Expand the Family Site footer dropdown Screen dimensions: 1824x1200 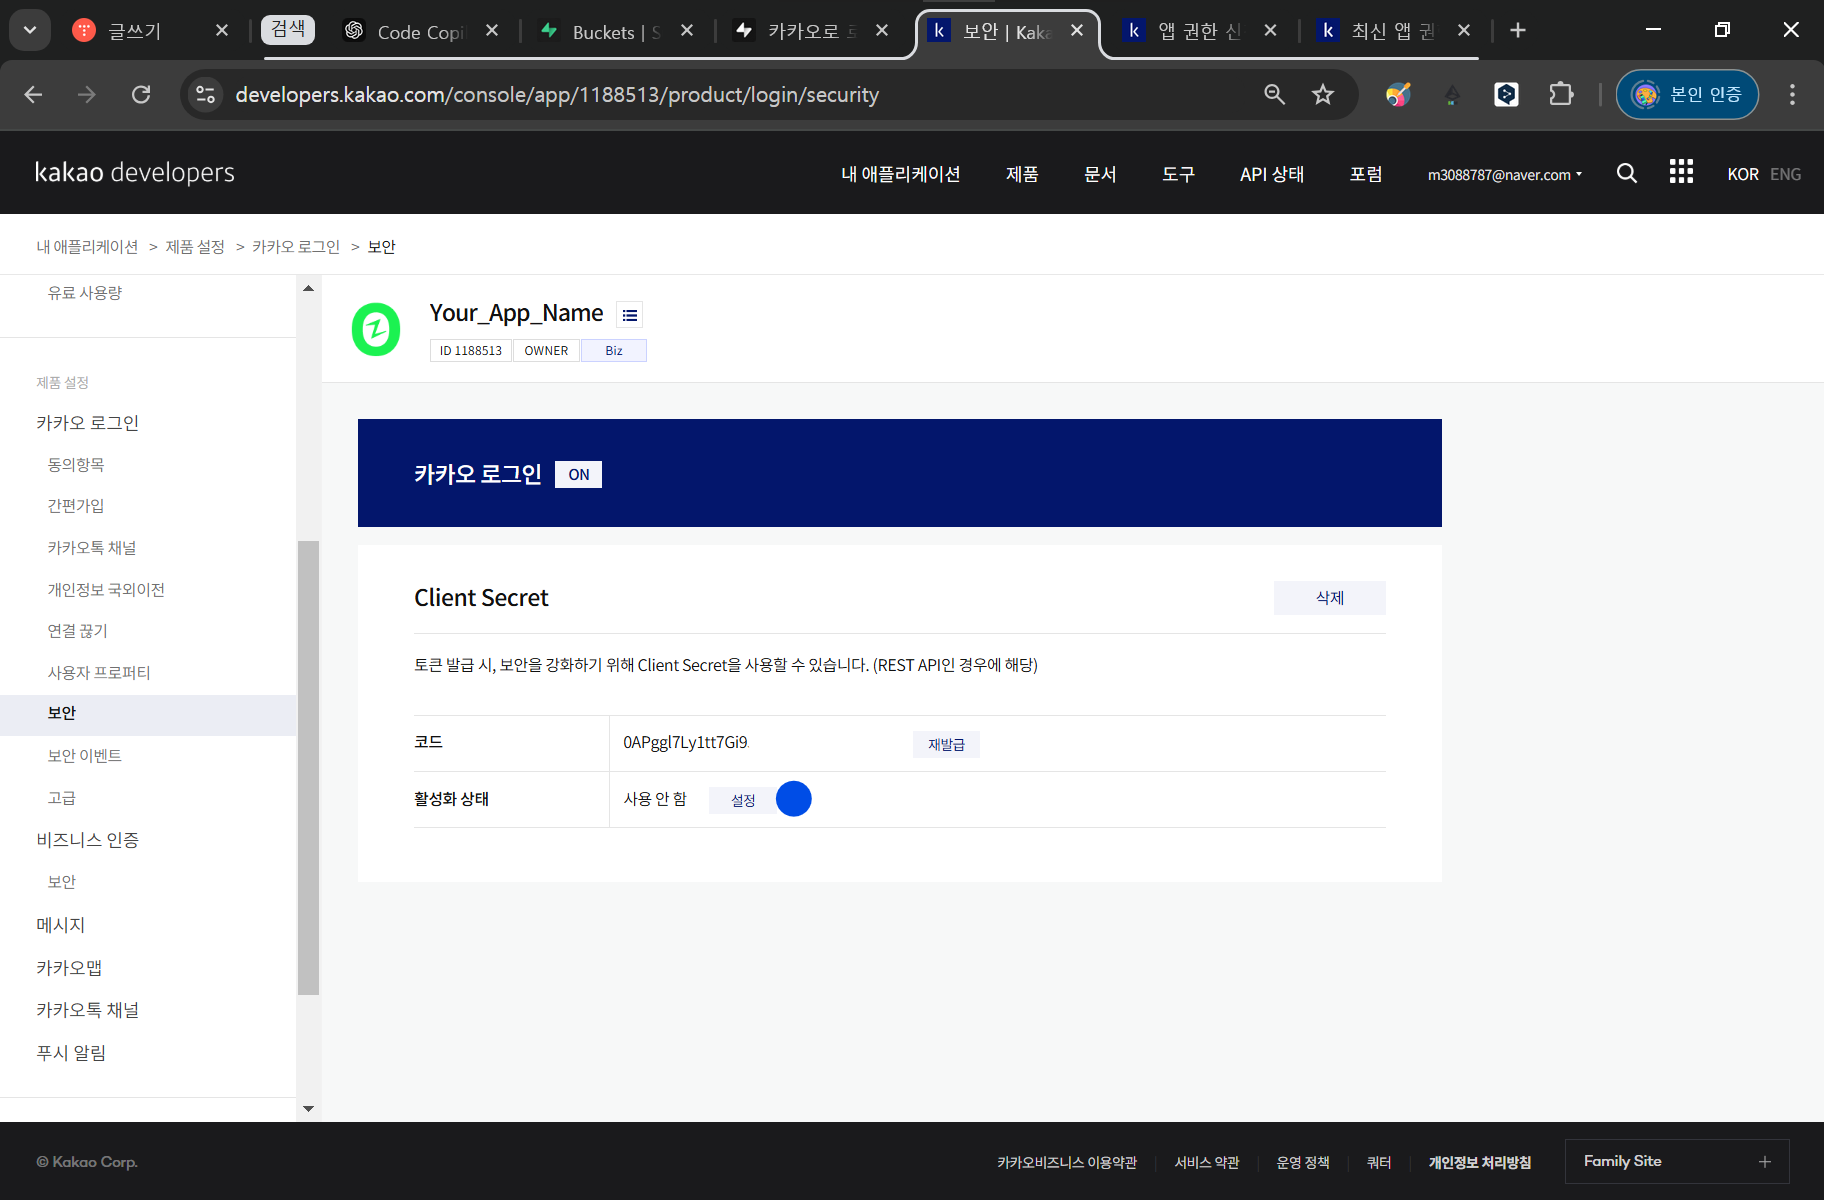(1677, 1161)
